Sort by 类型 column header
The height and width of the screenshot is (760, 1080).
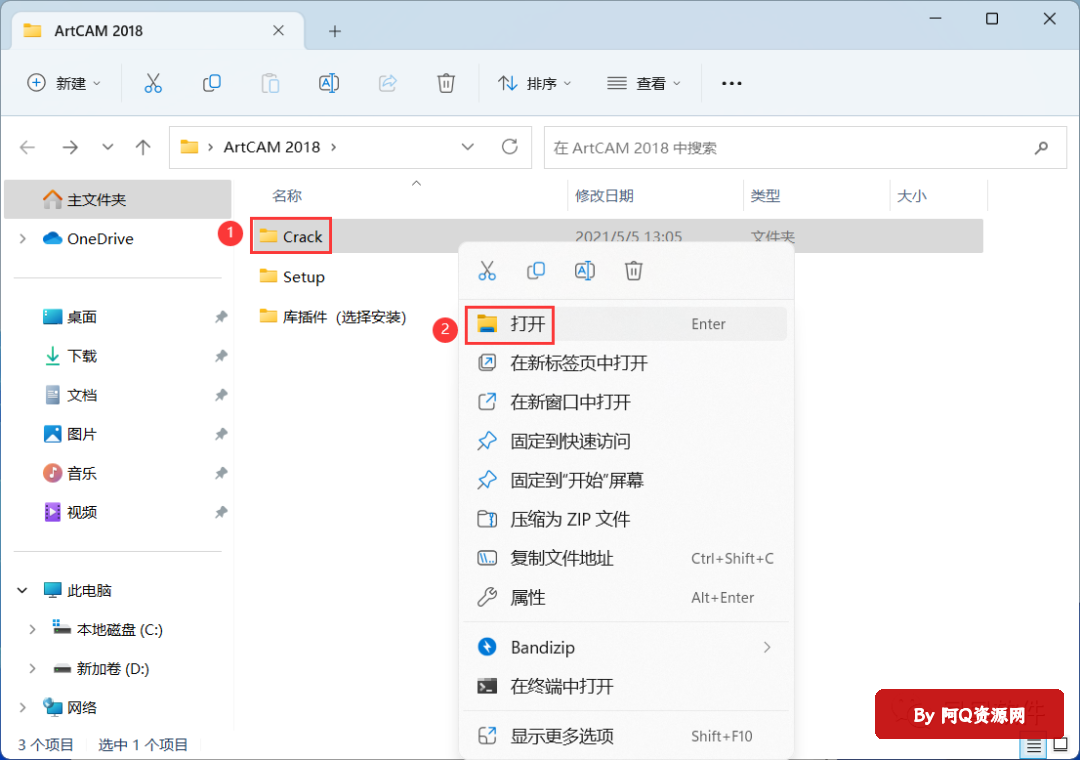pos(765,196)
